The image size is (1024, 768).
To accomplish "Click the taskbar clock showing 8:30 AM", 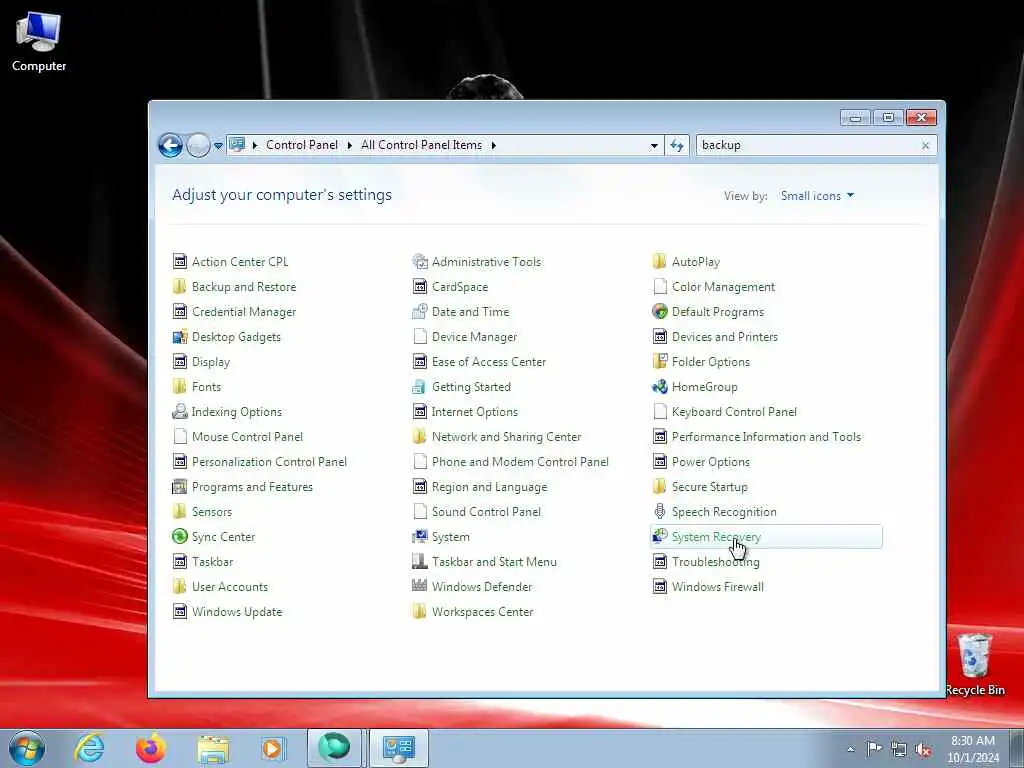I will coord(973,749).
